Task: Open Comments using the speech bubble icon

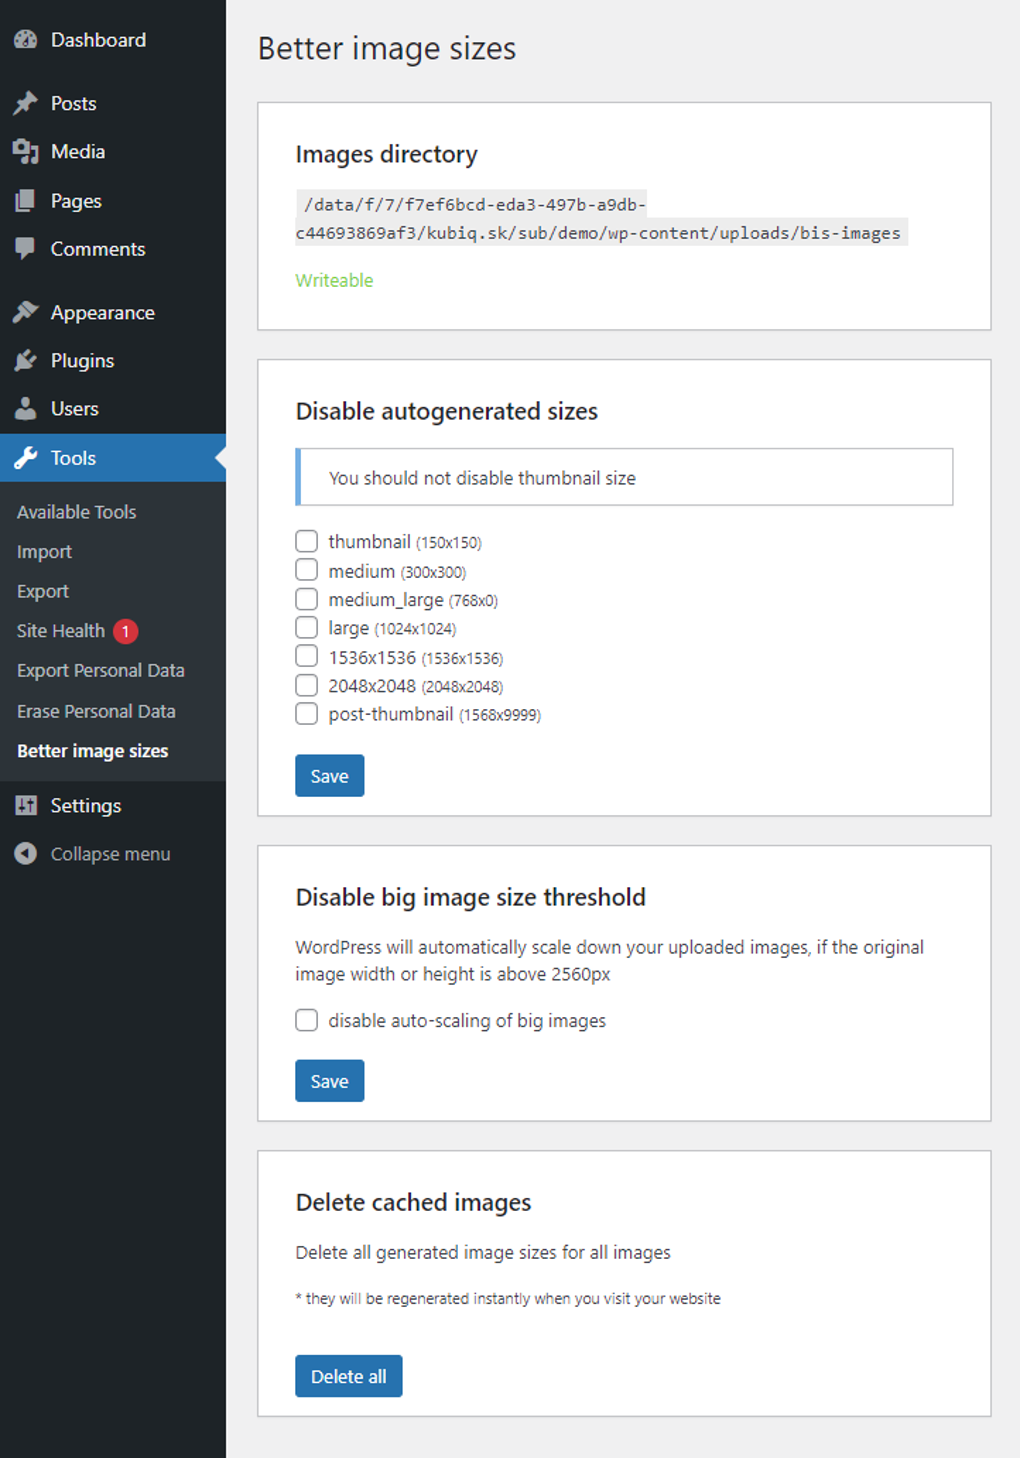Action: [x=25, y=249]
